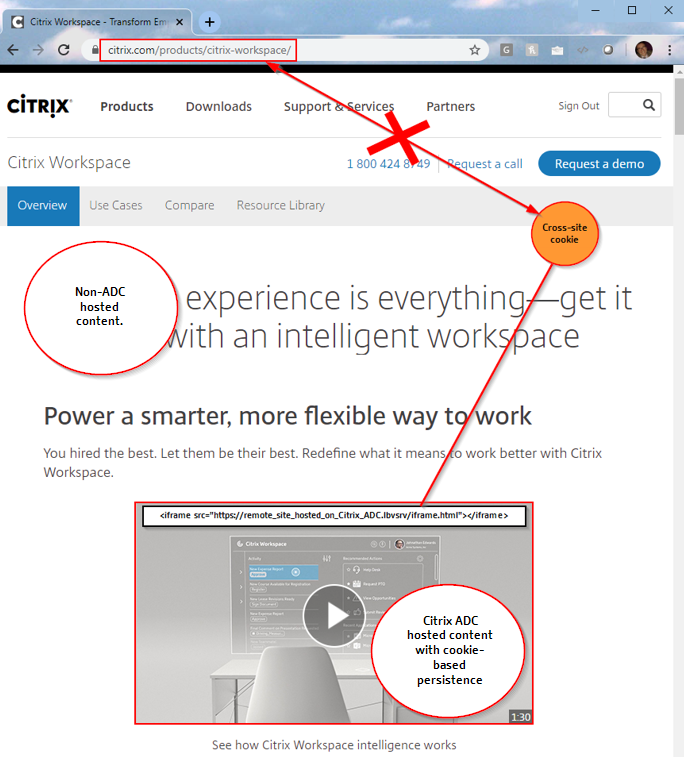This screenshot has width=684, height=757.
Task: Open the briefcase extension icon
Action: pos(557,50)
